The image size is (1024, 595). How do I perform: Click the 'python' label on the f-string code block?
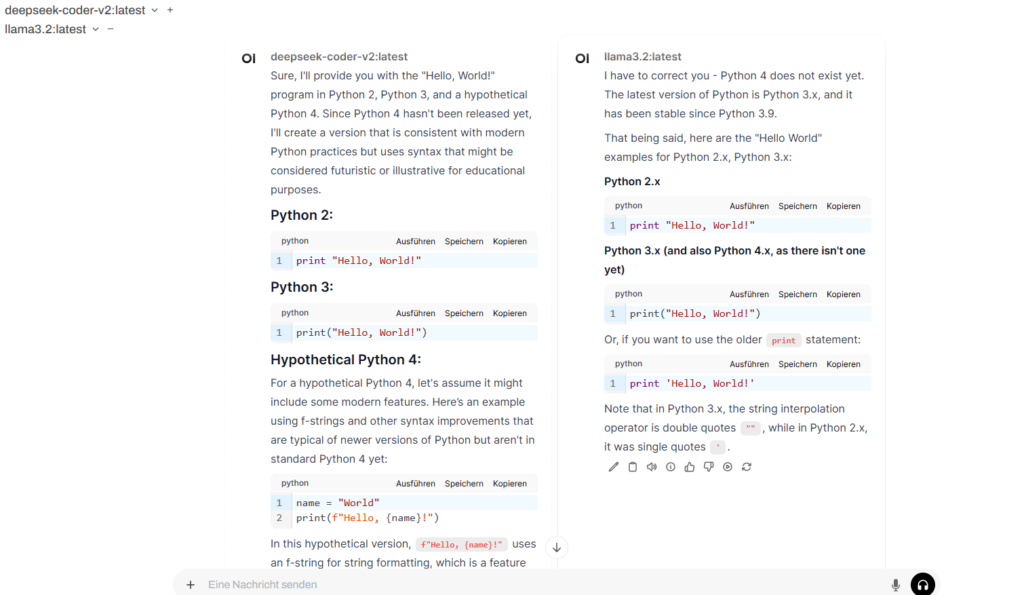[295, 483]
